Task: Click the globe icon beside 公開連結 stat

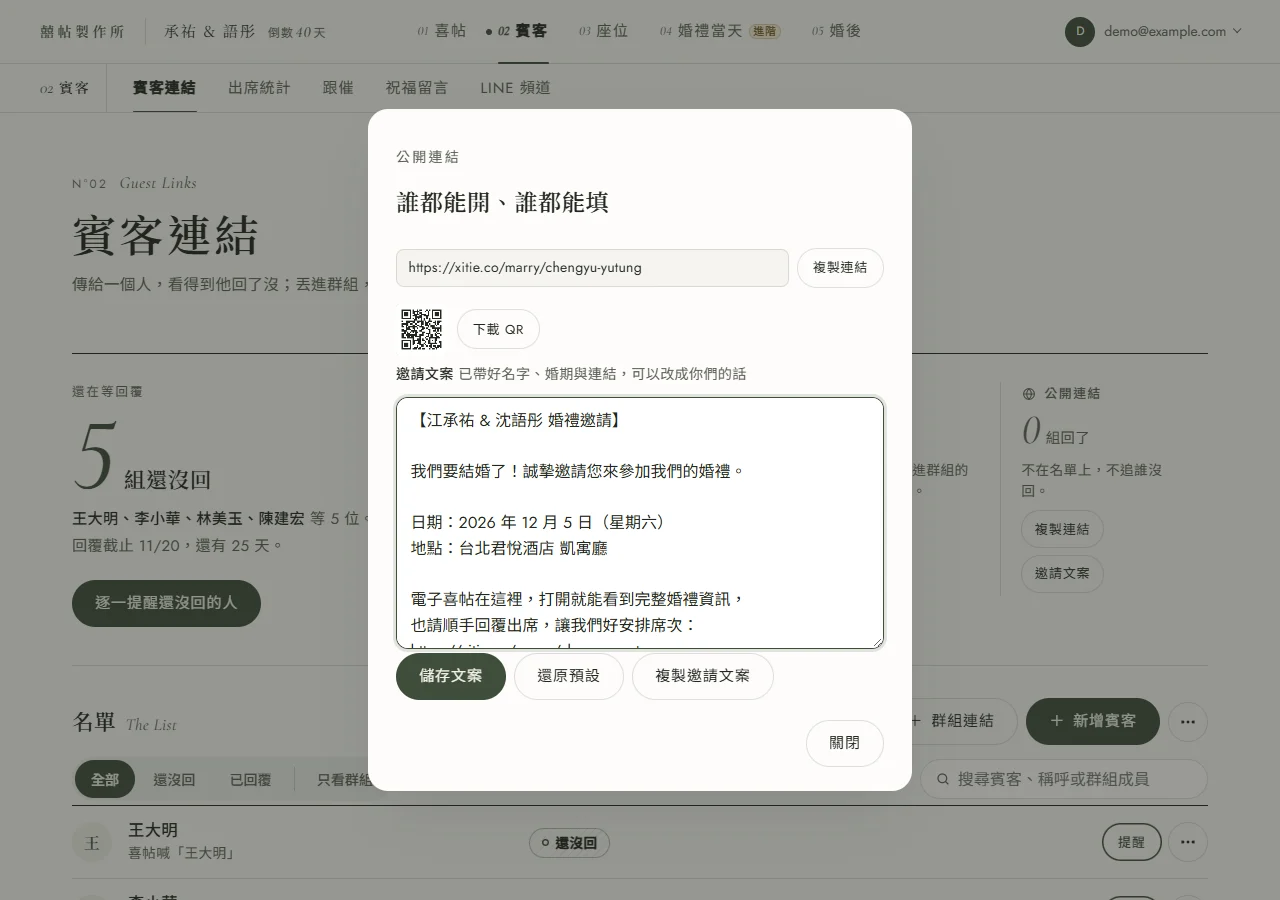Action: tap(1029, 394)
